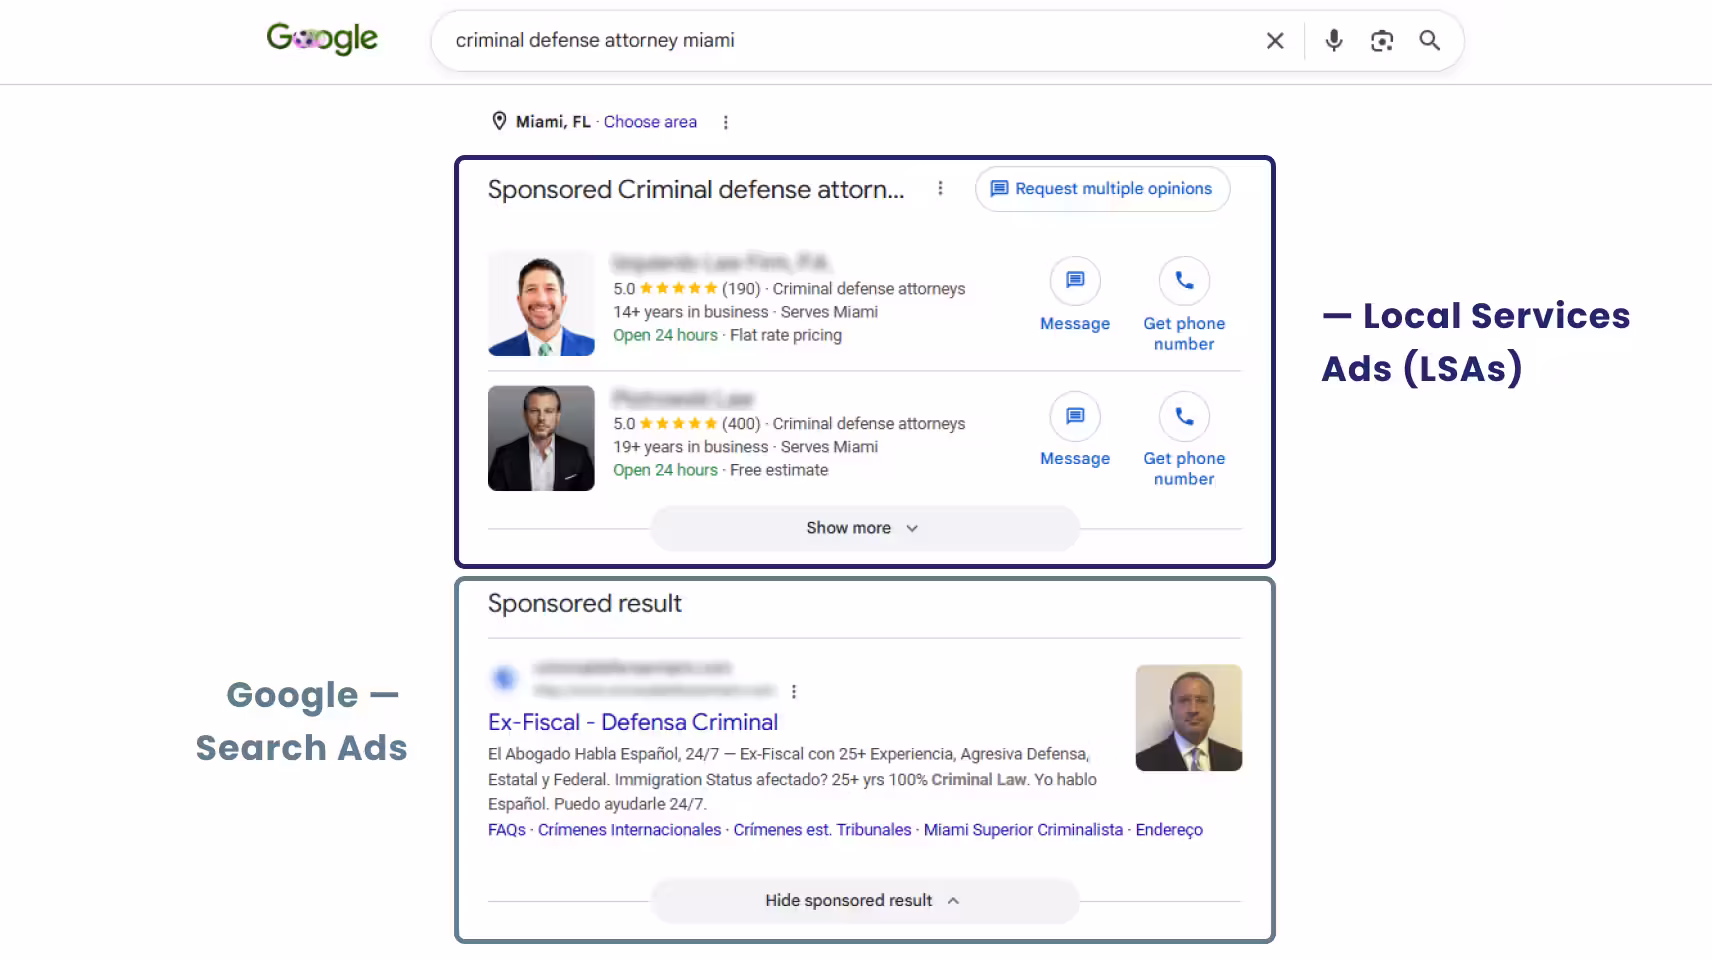
Task: Message the attorney with 190 reviews
Action: [1075, 295]
